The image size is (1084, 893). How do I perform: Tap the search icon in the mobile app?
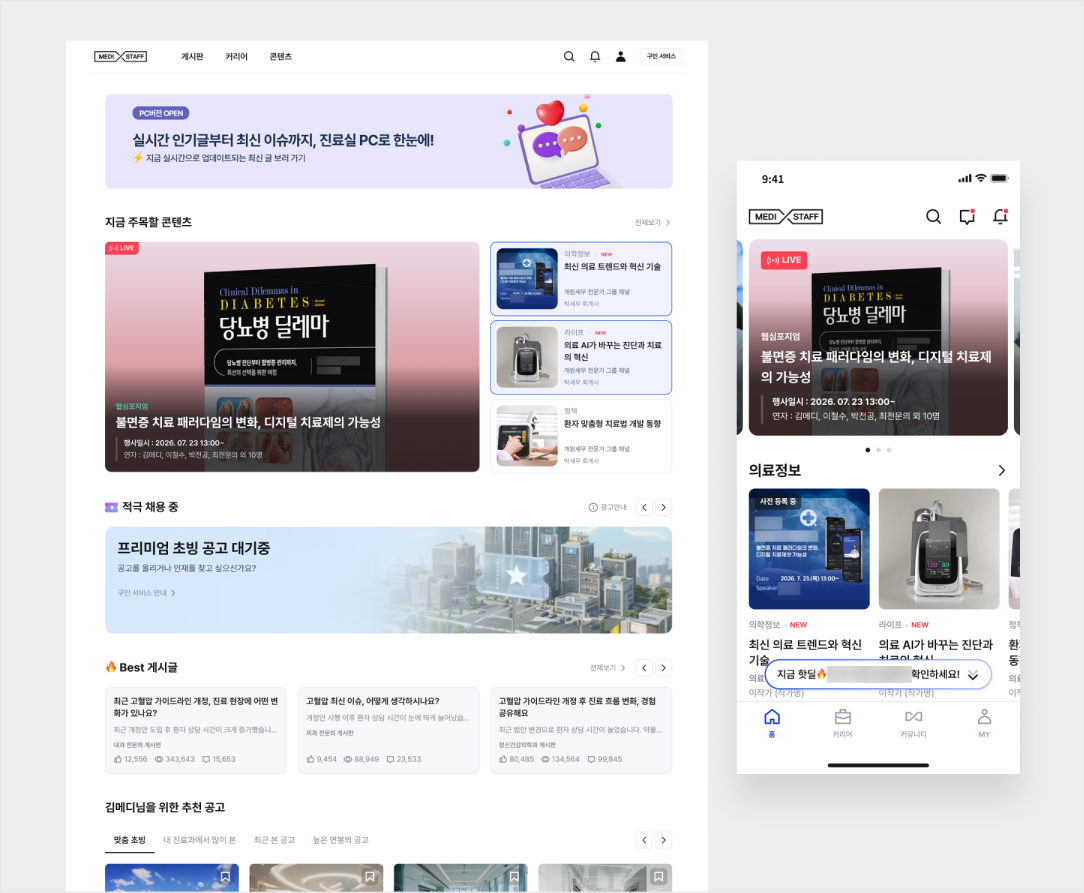(933, 217)
